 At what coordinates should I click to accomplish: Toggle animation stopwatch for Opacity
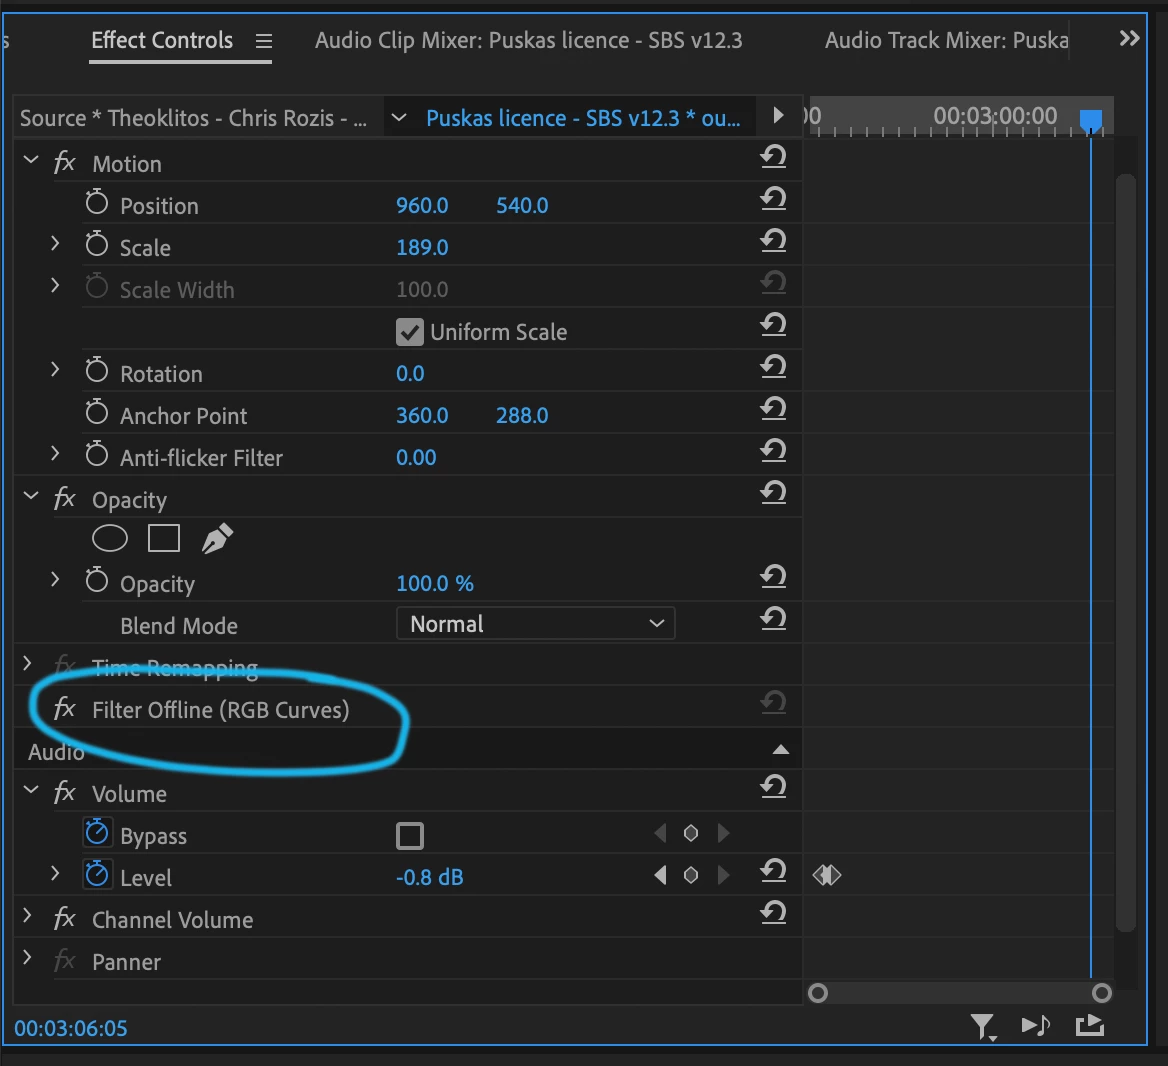click(x=97, y=580)
